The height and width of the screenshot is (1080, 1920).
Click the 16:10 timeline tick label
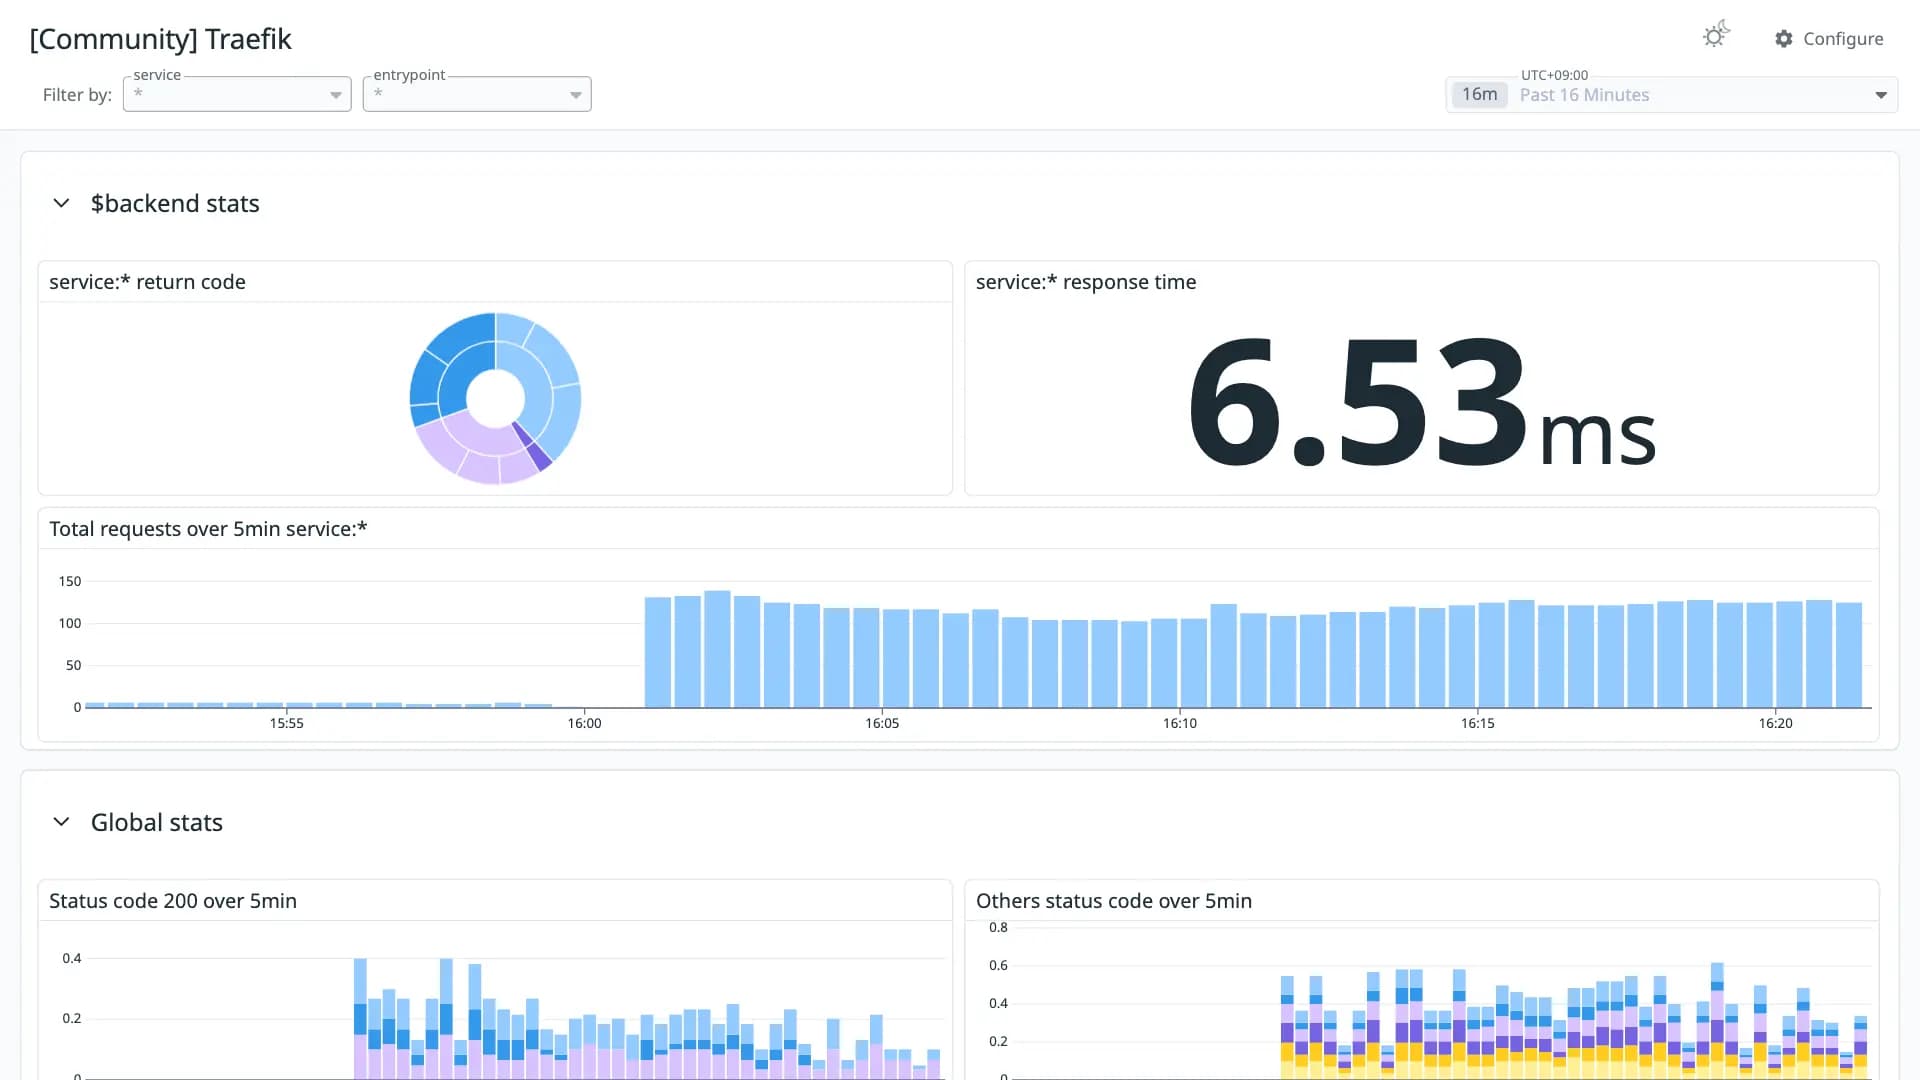coord(1179,723)
